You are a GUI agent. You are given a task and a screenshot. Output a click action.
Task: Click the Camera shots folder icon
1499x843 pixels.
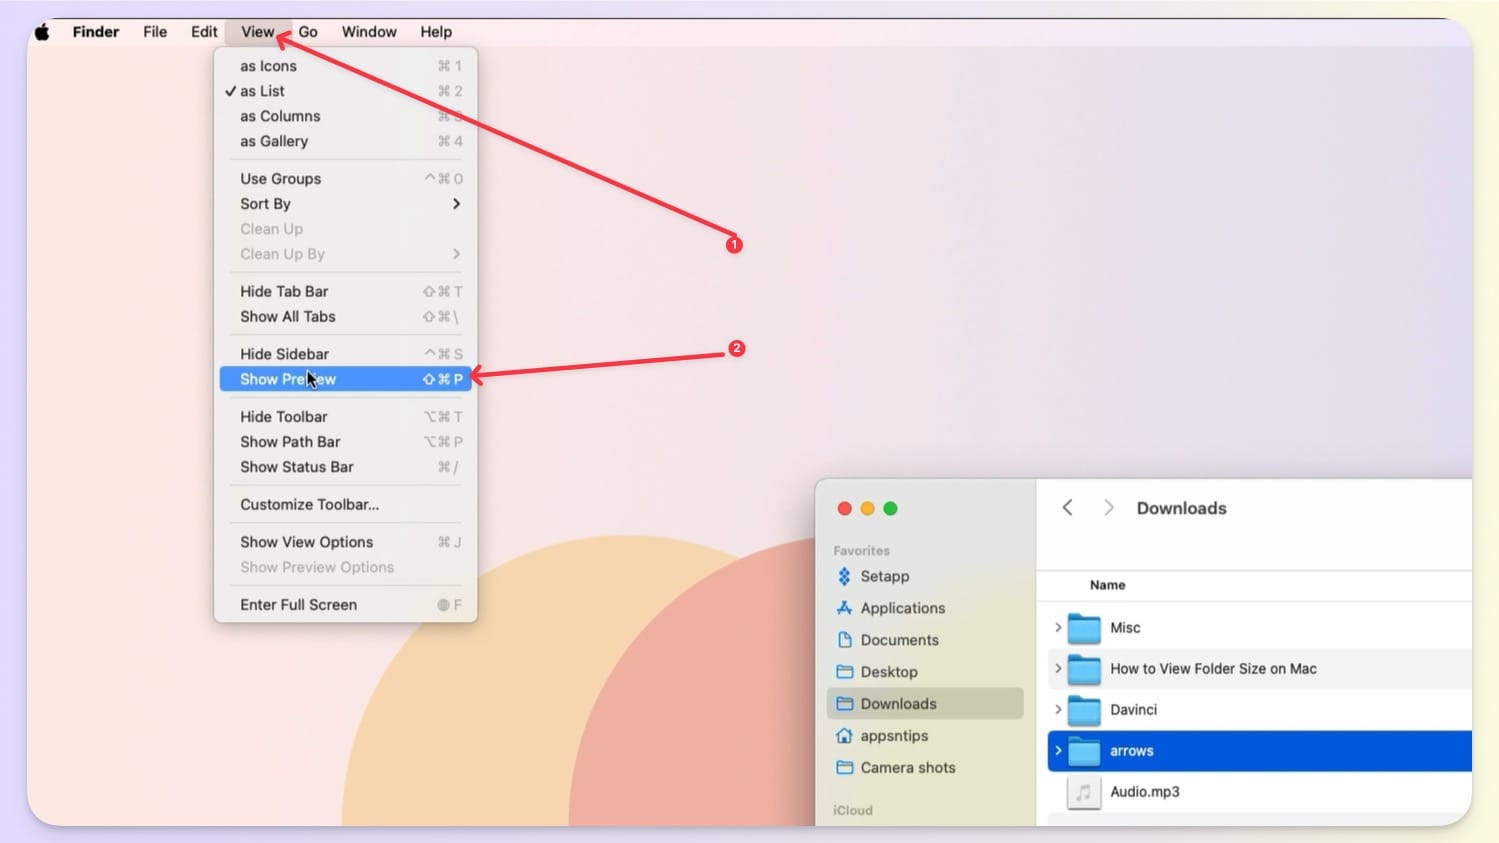844,768
